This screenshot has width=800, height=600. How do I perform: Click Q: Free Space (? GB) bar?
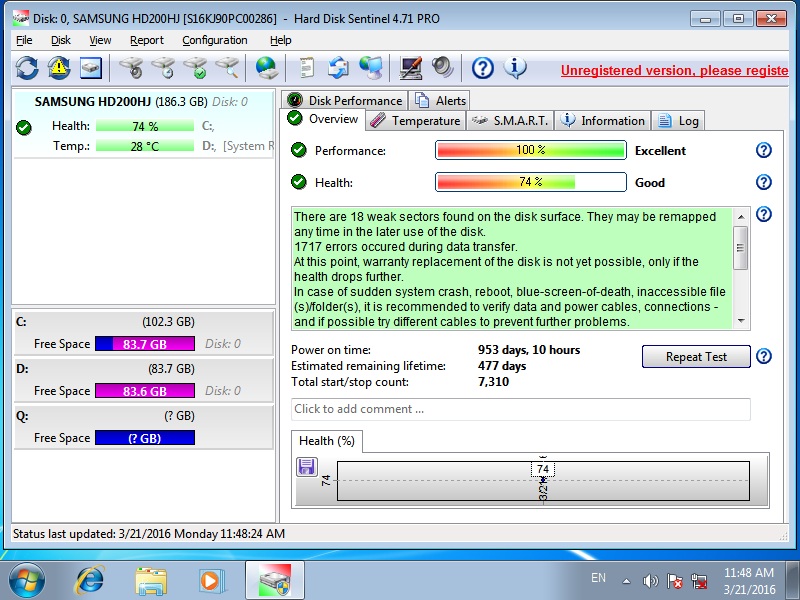[145, 438]
